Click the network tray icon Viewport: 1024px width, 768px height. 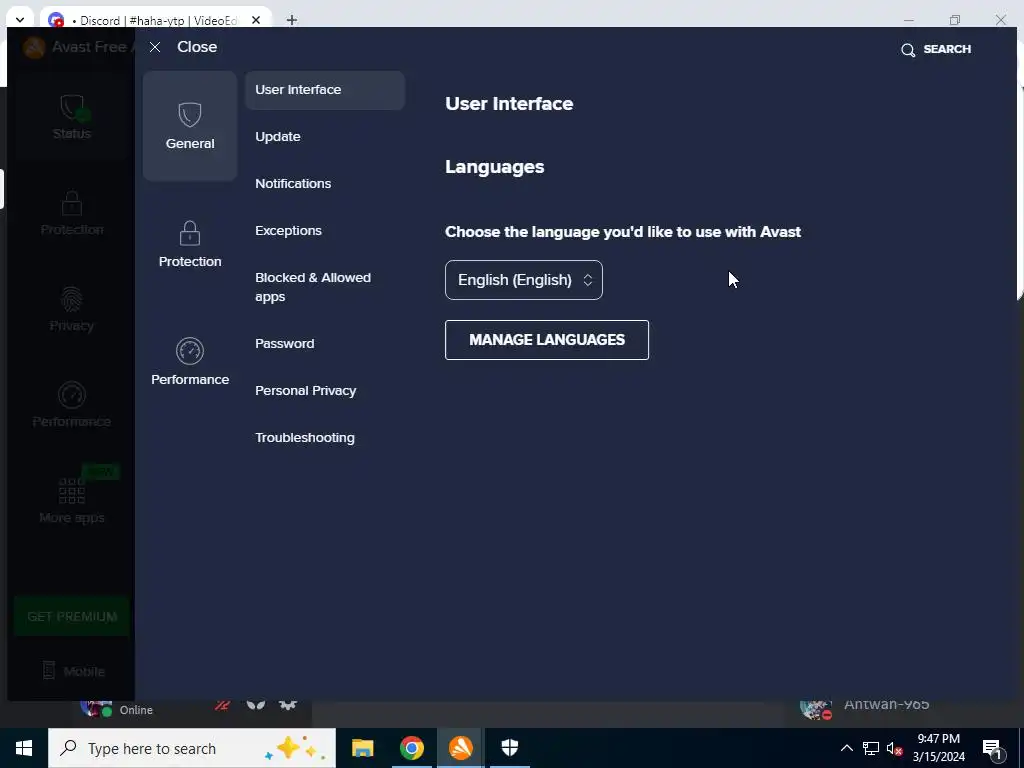[x=871, y=748]
